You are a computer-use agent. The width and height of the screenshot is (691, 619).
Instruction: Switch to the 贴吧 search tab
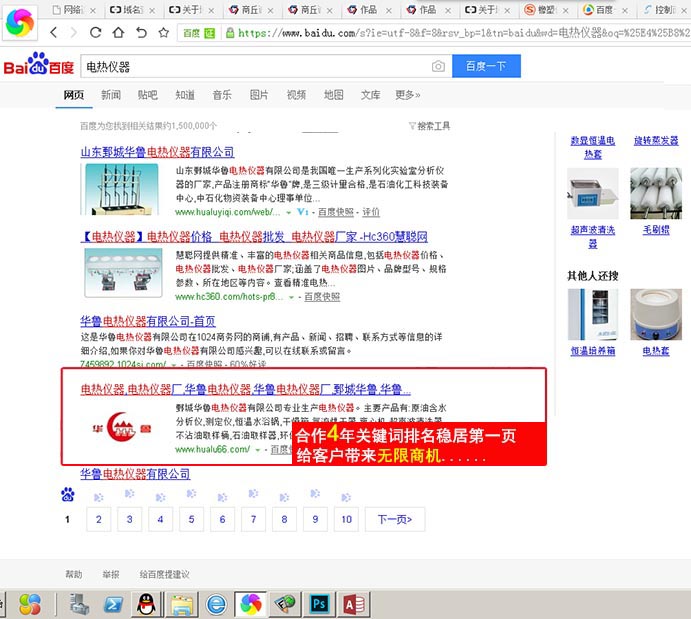coord(147,95)
